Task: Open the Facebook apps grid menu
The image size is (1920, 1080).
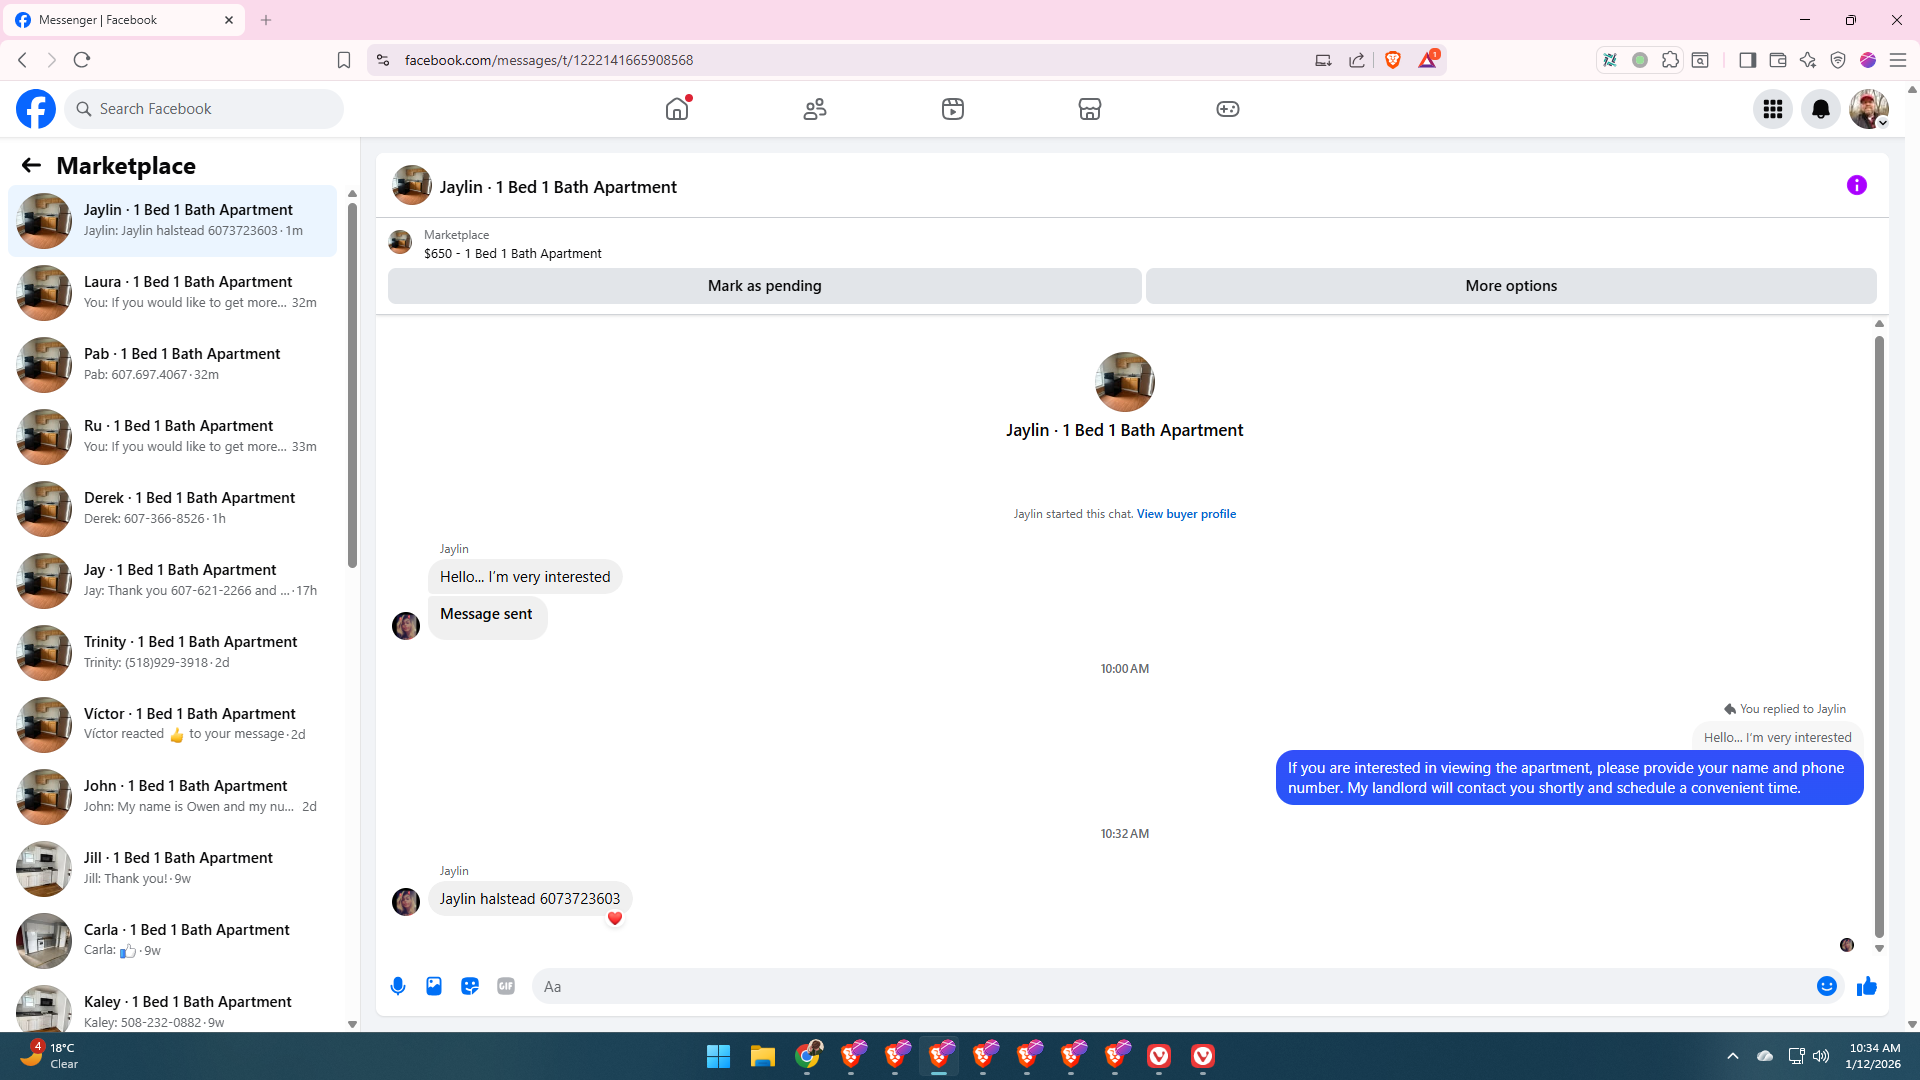Action: coord(1772,109)
